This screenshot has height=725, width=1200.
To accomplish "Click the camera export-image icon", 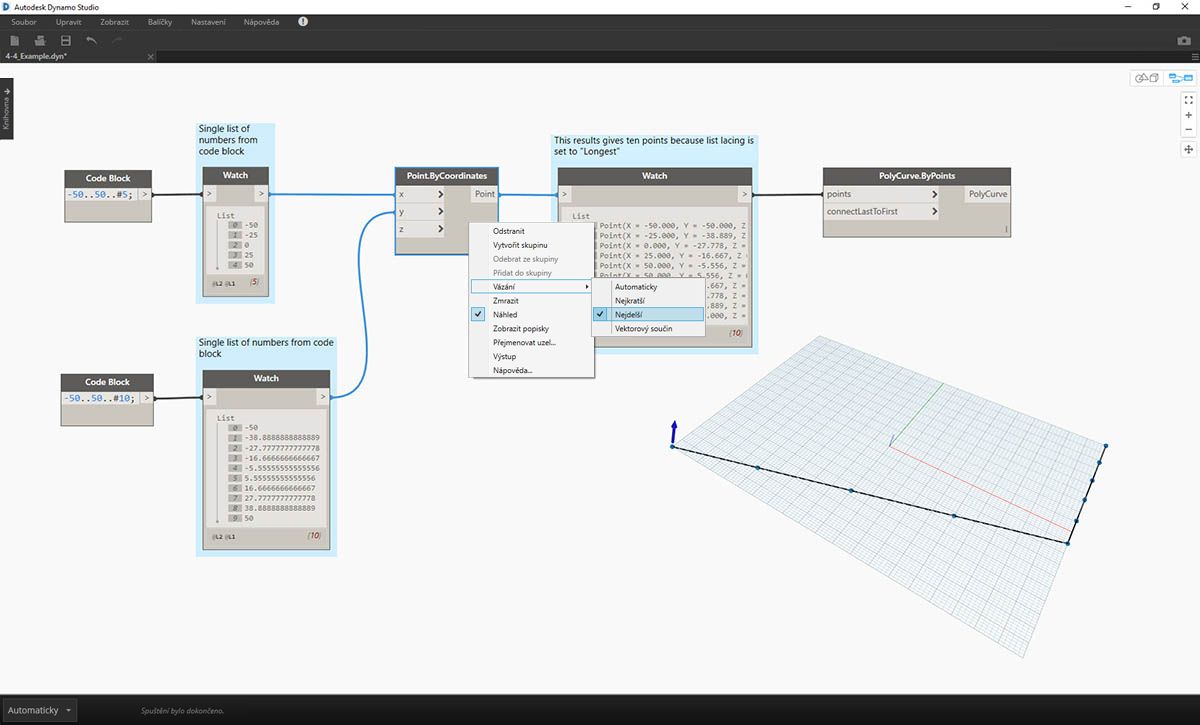I will pos(1184,40).
